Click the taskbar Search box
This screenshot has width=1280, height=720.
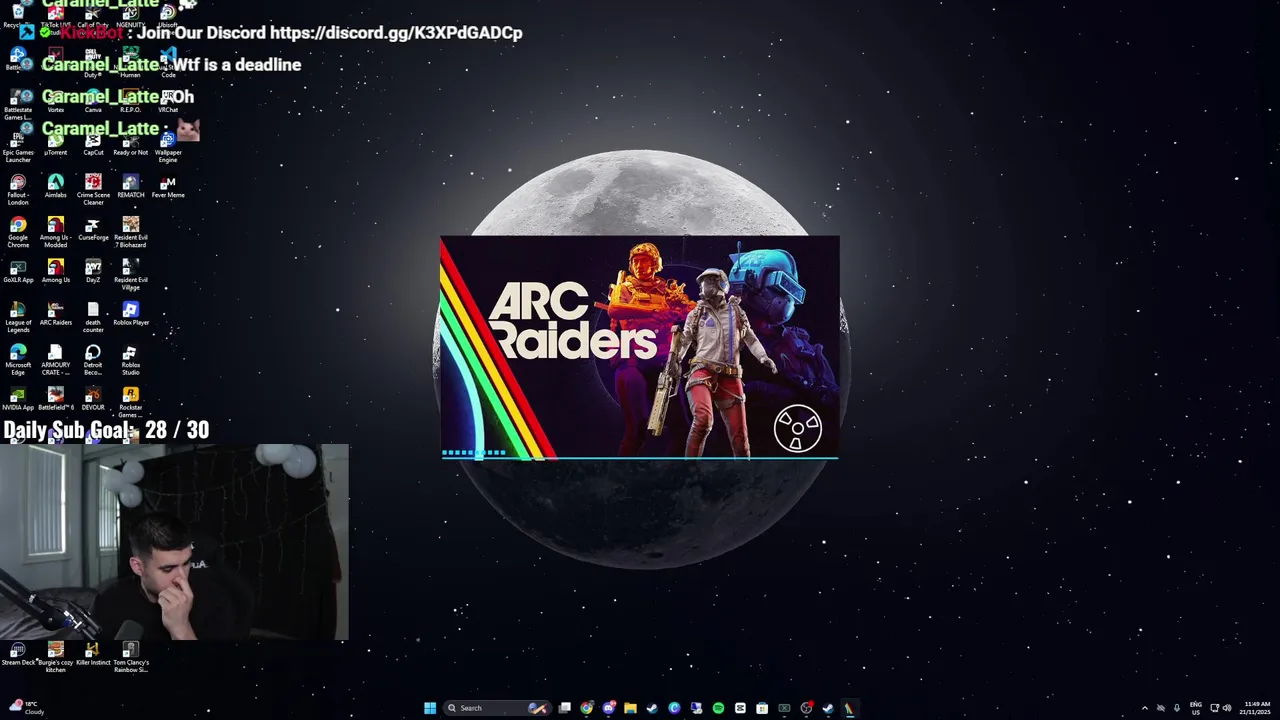[497, 708]
